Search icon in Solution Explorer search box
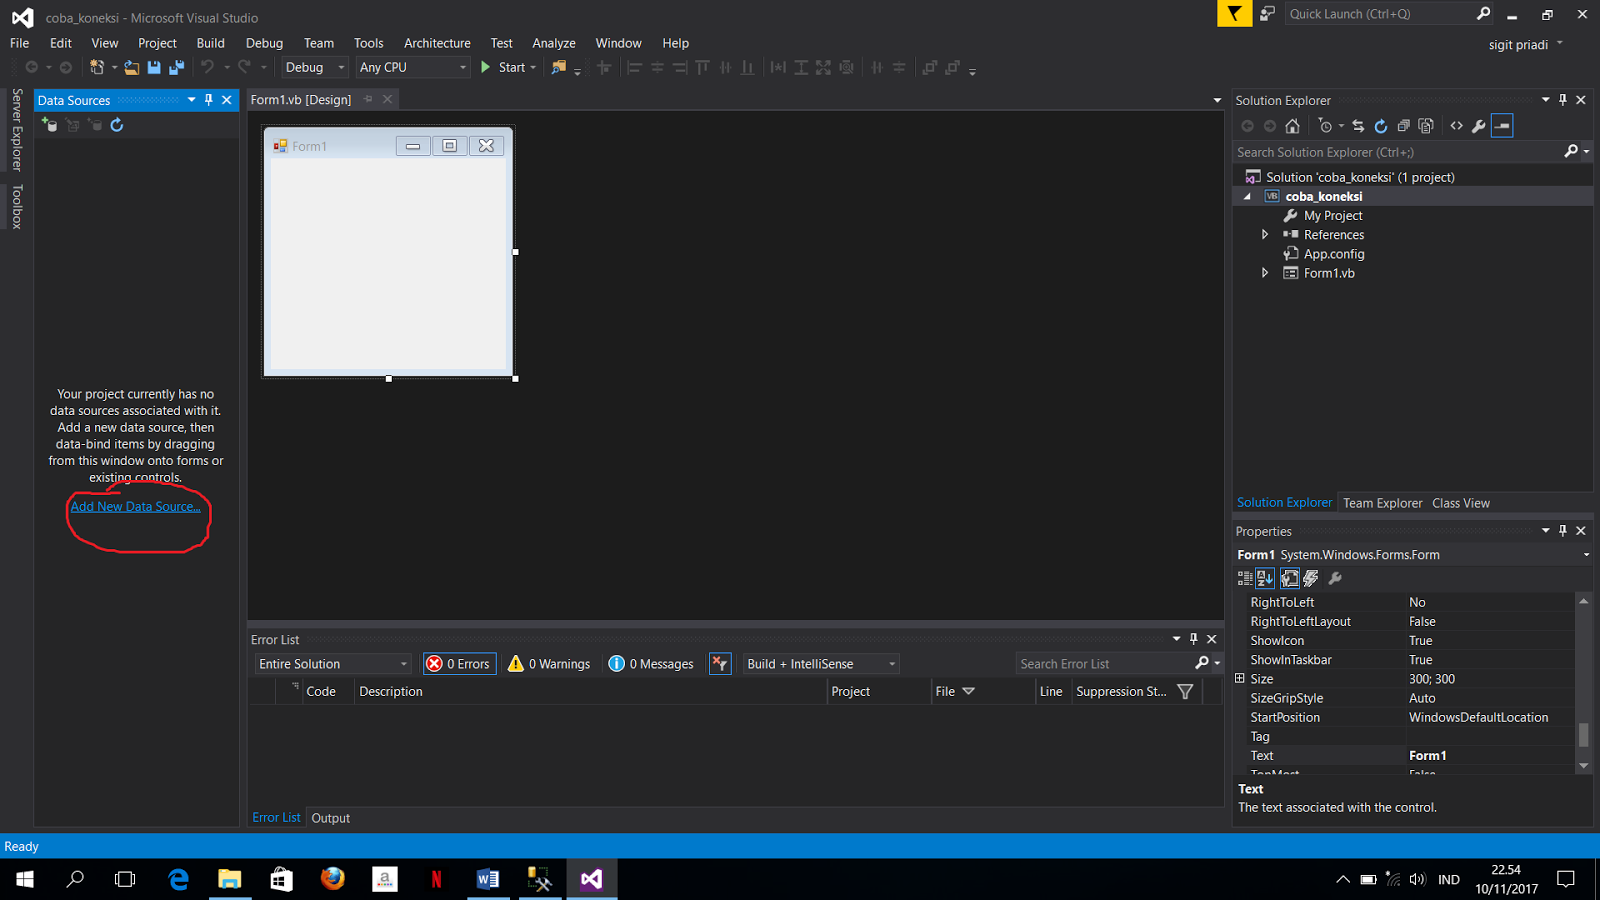The image size is (1600, 900). 1571,152
